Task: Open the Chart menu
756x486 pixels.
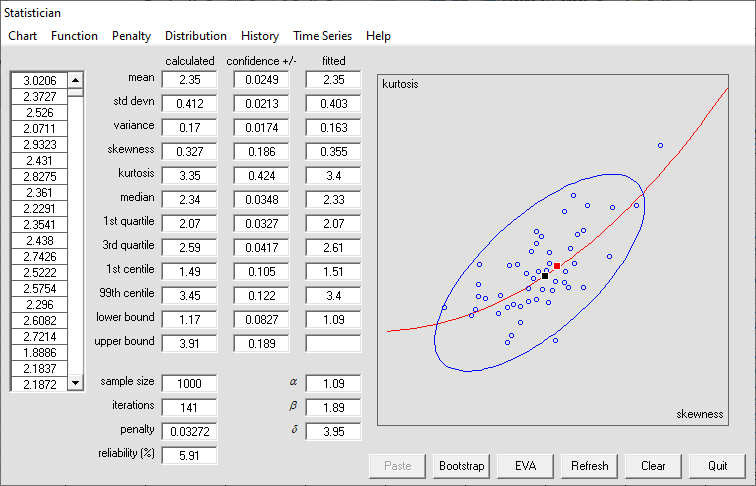Action: coord(22,36)
